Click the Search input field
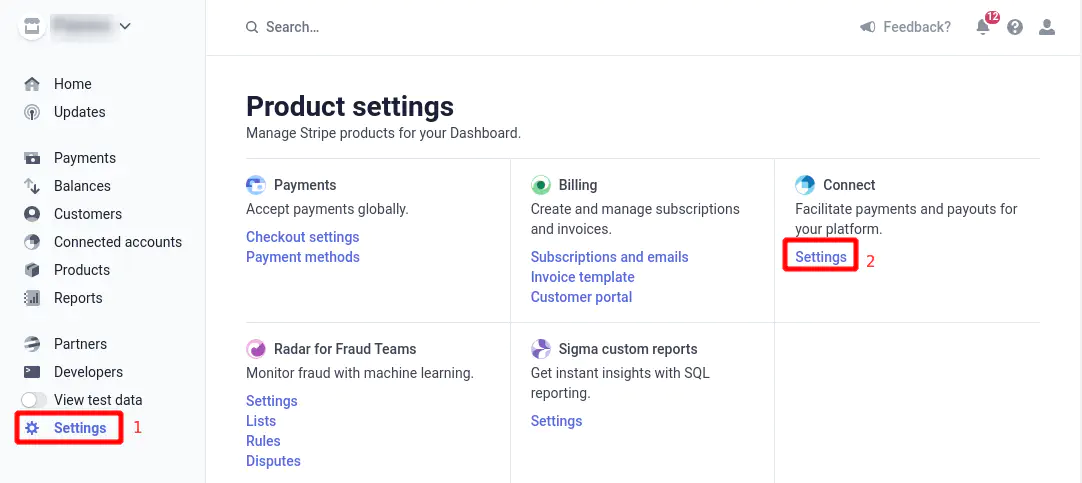Image resolution: width=1082 pixels, height=483 pixels. [x=400, y=27]
